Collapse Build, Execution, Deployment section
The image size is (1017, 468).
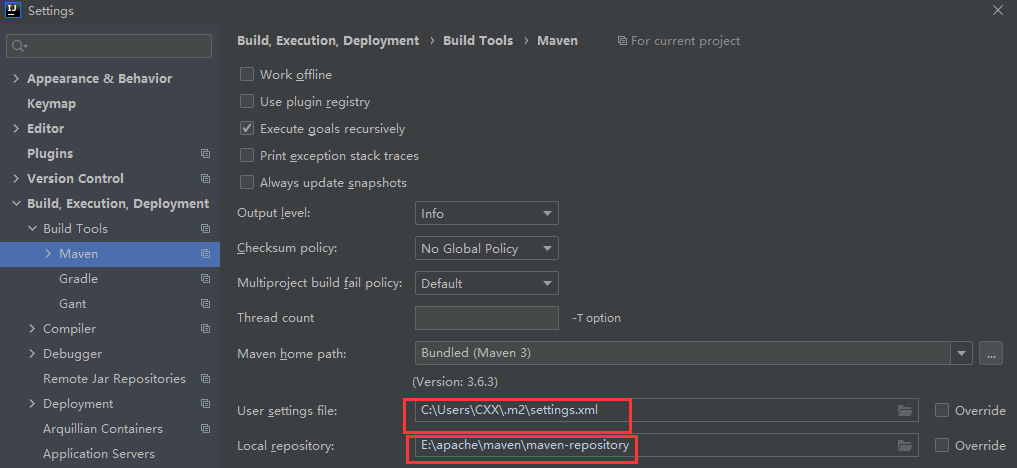coord(16,204)
